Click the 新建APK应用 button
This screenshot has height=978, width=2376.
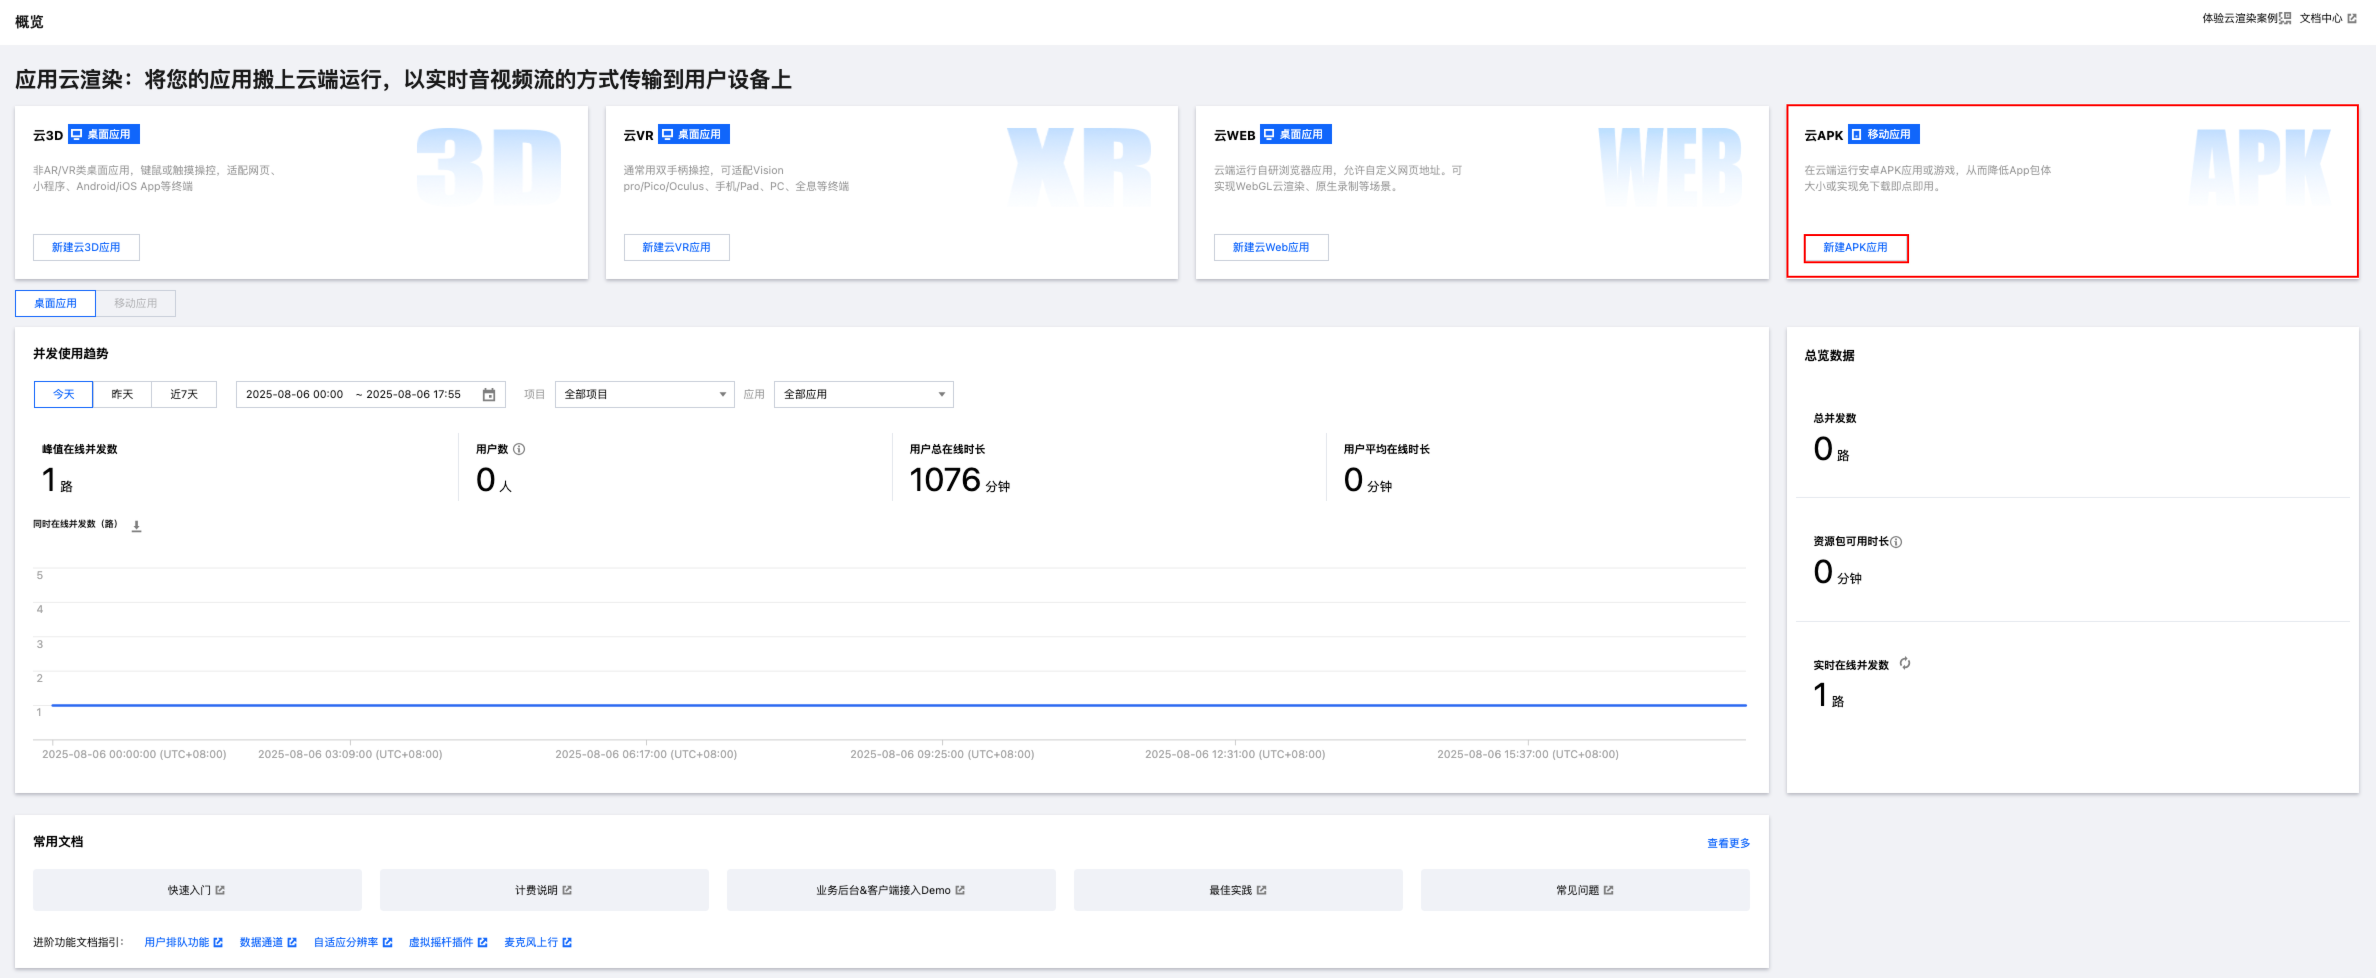click(x=1855, y=248)
